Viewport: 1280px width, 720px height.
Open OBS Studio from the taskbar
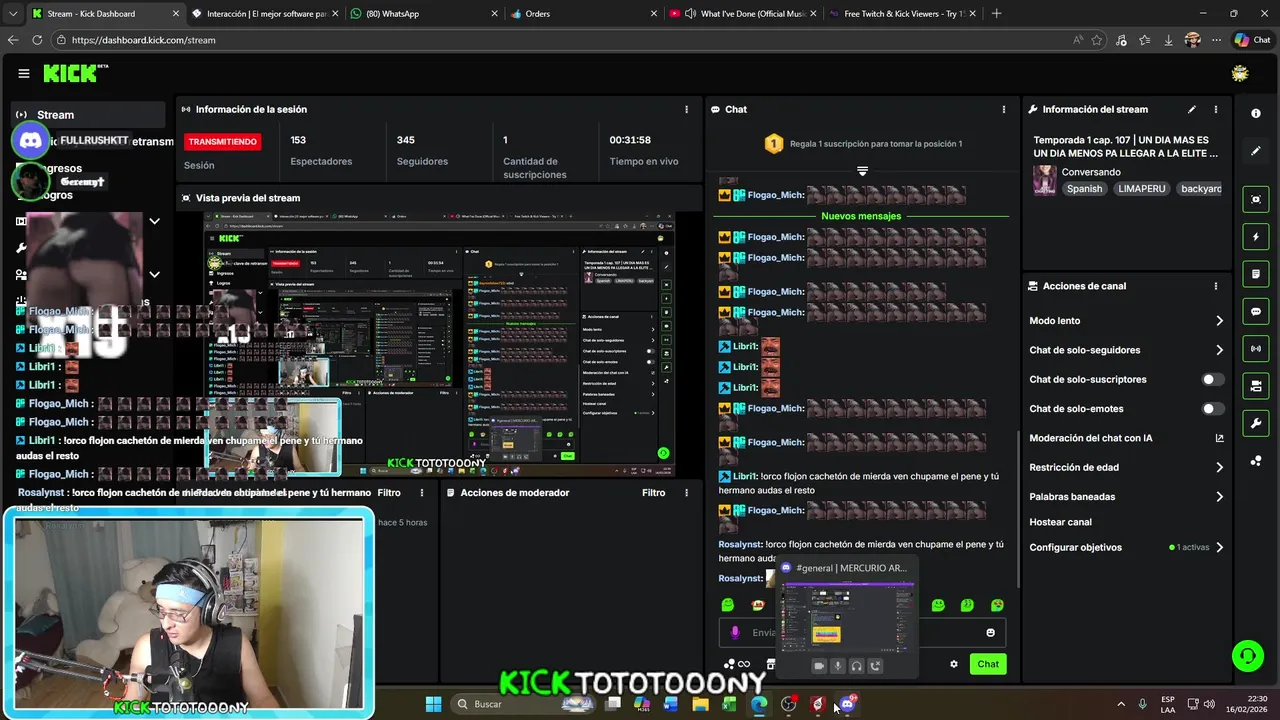coord(789,704)
